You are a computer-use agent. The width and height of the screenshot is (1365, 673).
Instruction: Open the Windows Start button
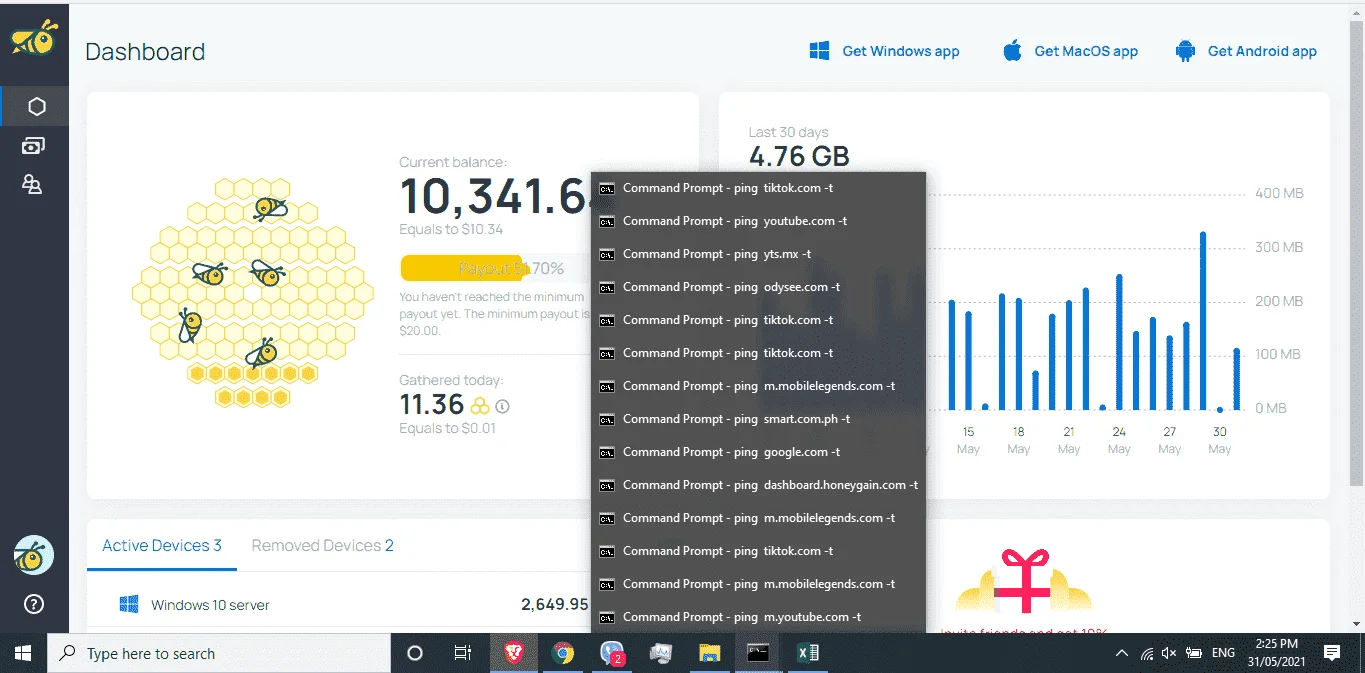(22, 653)
